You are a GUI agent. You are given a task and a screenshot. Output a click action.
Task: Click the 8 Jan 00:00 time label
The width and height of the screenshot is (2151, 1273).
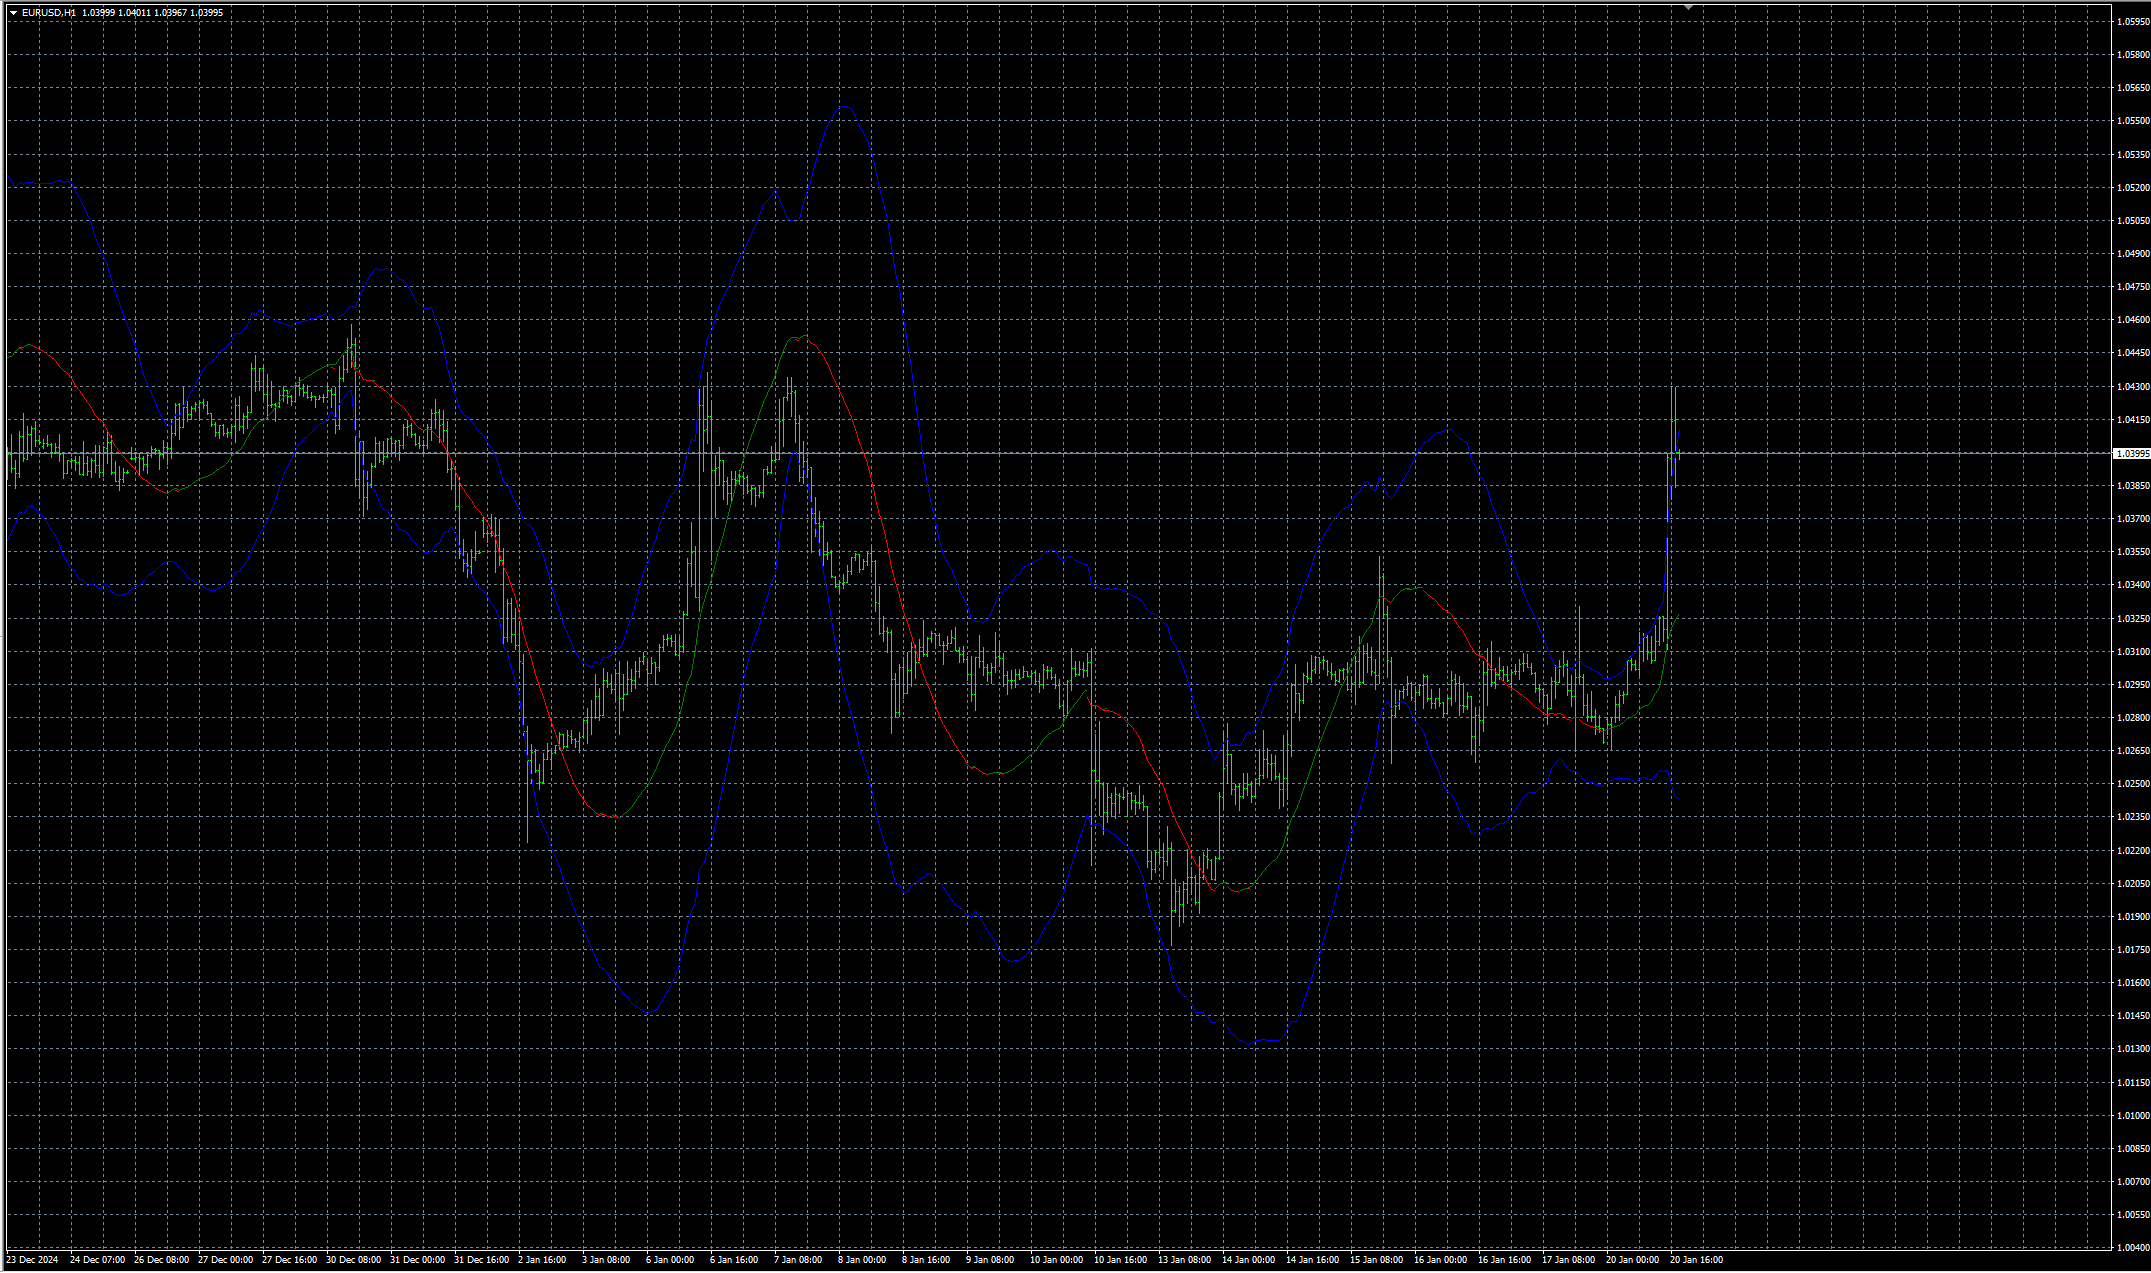coord(862,1260)
